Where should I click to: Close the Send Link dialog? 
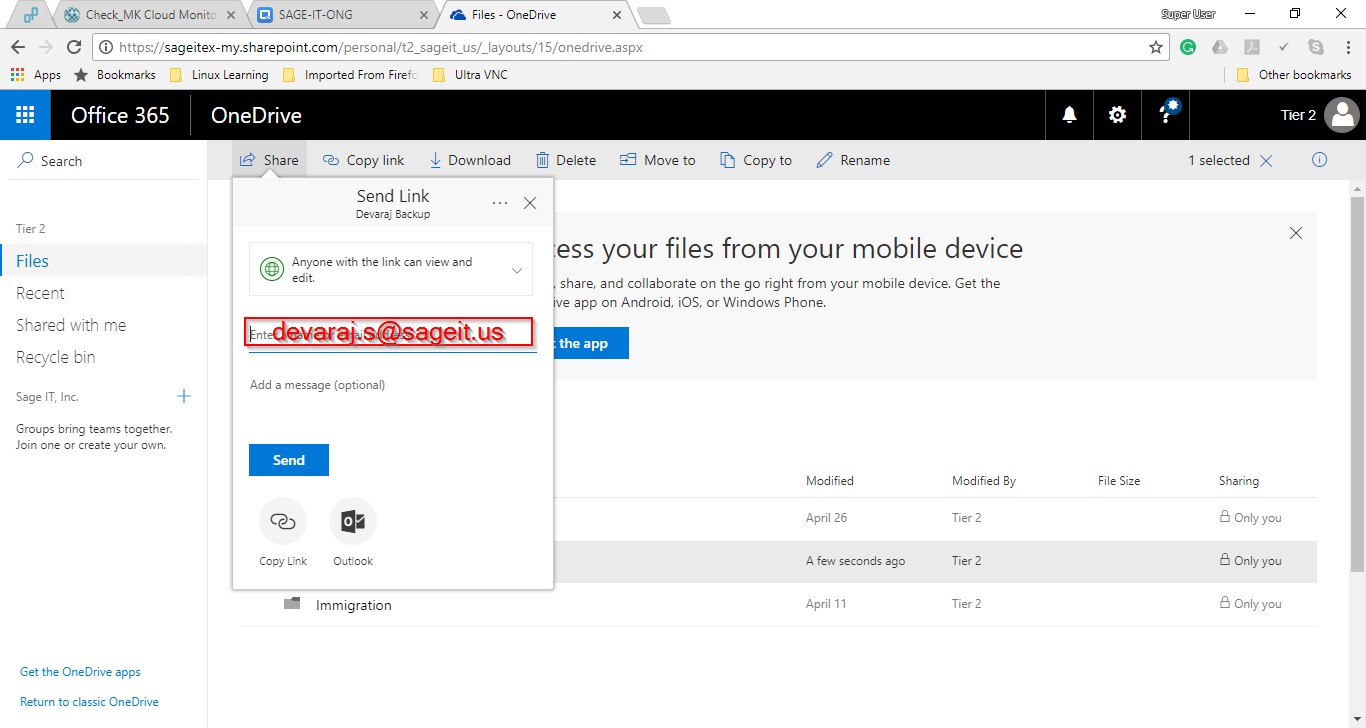(530, 203)
